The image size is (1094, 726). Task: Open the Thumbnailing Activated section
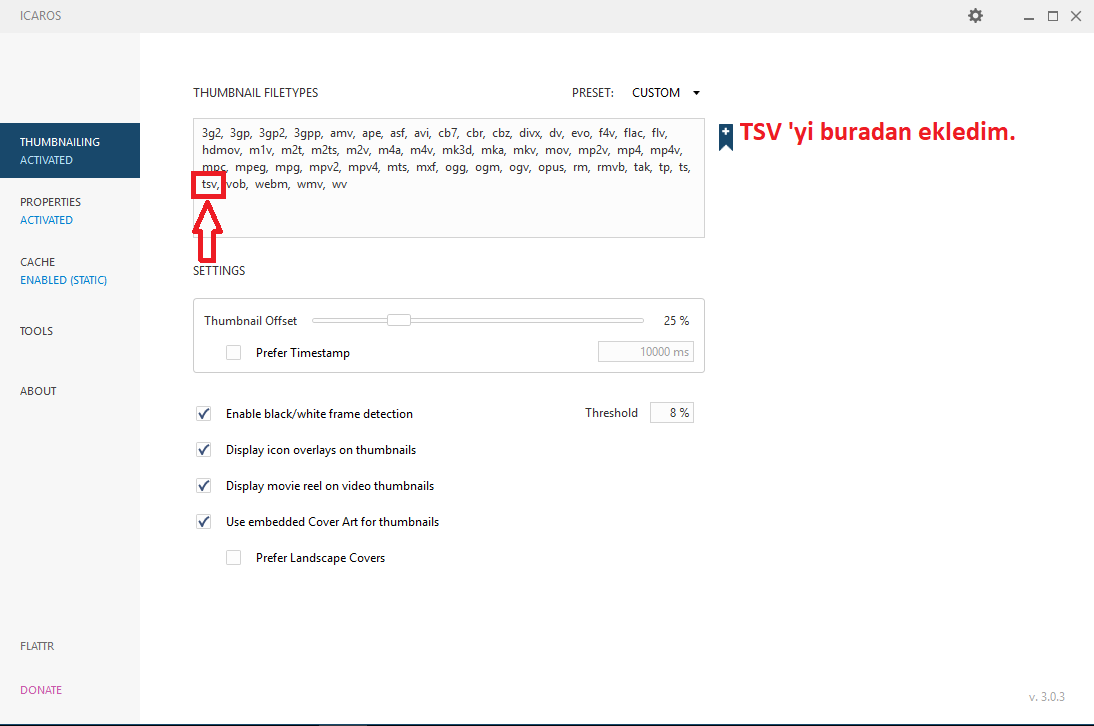(70, 151)
